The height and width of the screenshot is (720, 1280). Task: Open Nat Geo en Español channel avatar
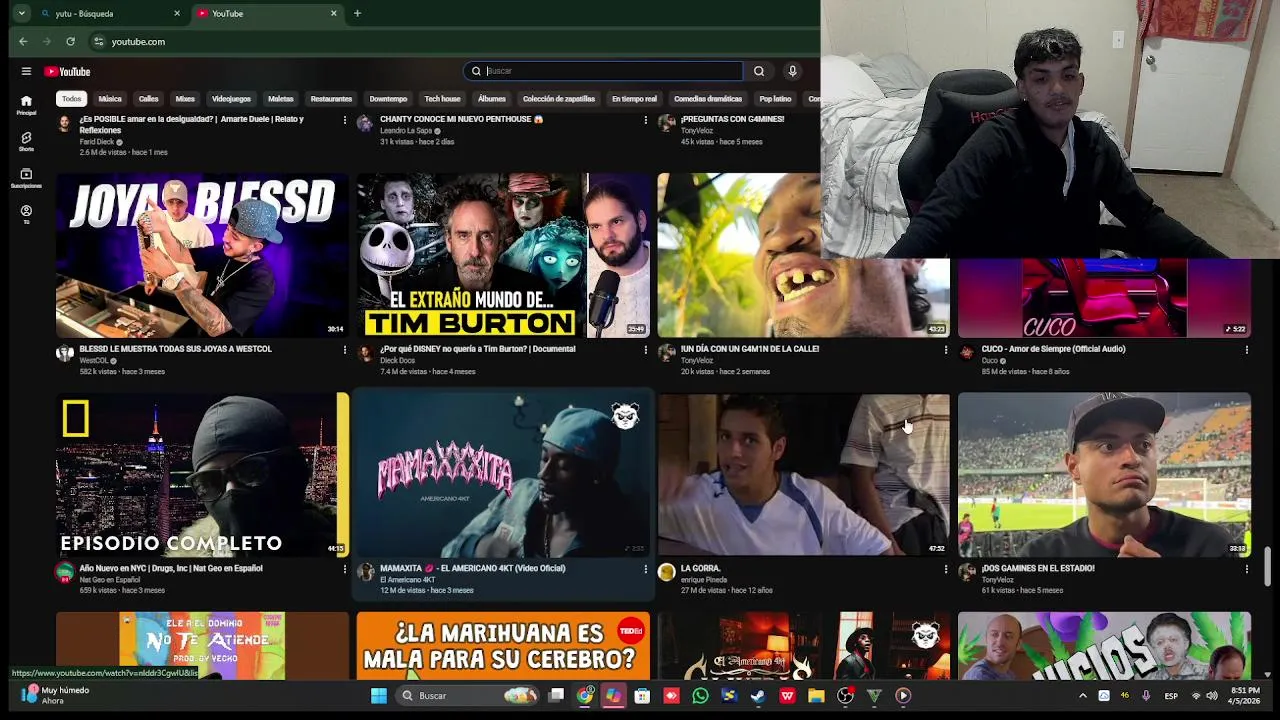[x=65, y=572]
